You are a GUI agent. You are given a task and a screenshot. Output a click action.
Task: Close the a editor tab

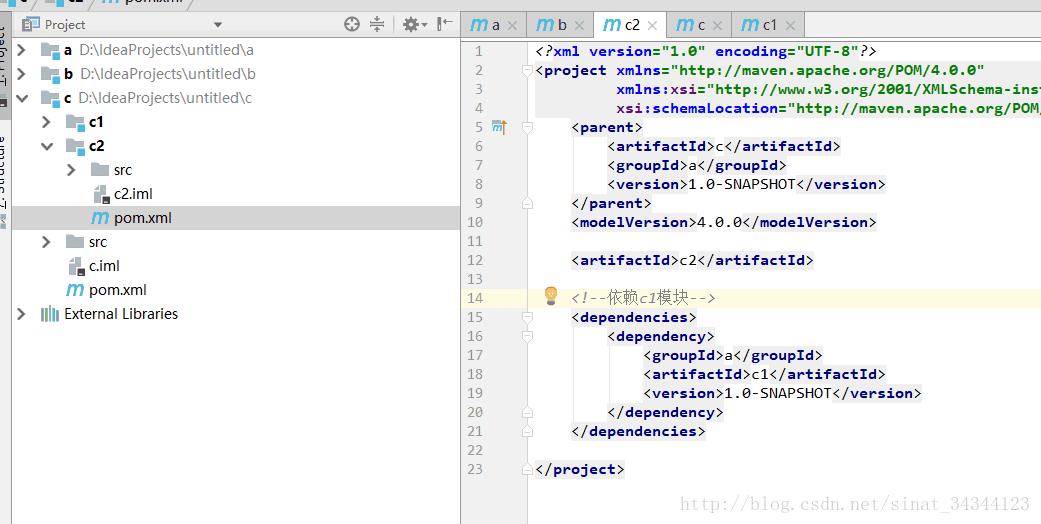click(x=513, y=26)
